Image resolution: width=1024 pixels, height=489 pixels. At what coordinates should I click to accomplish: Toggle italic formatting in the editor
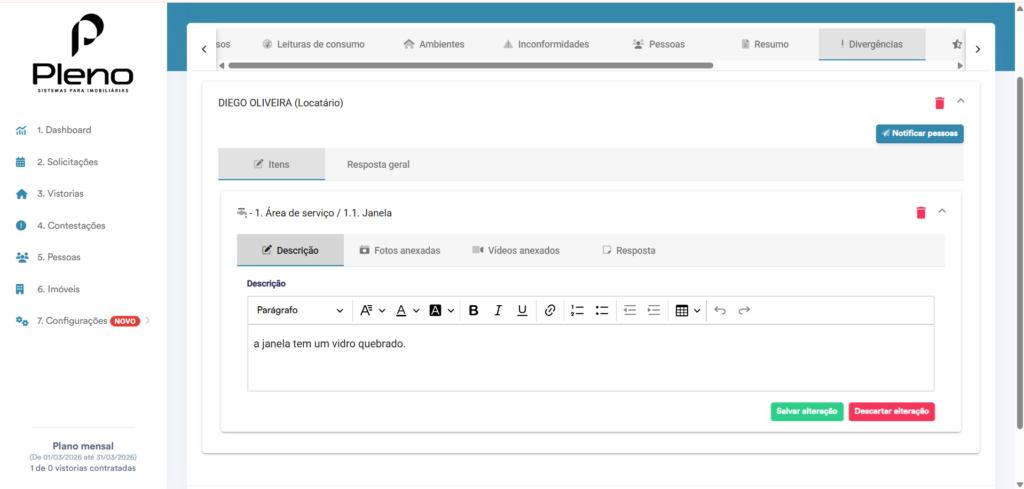coord(498,310)
